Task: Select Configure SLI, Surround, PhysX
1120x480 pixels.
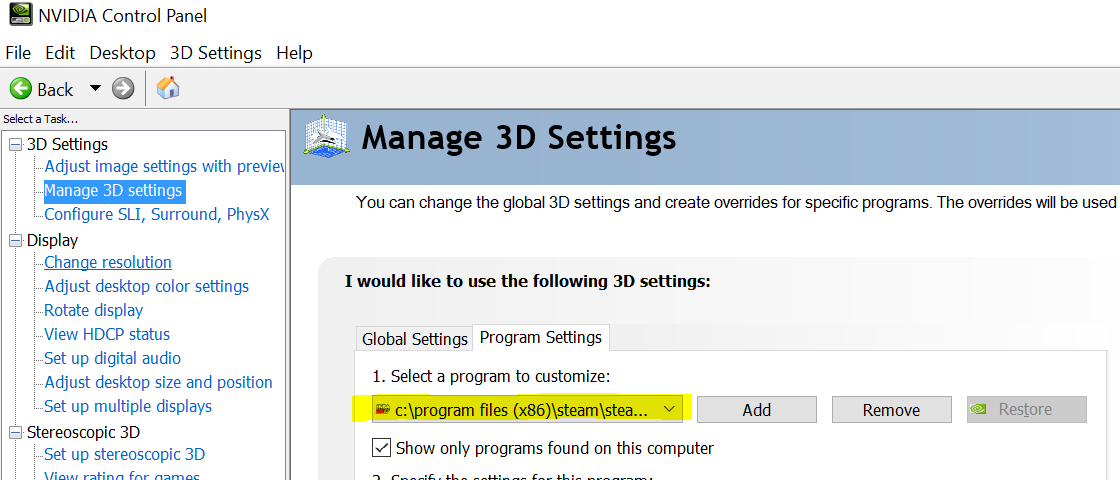Action: click(157, 214)
